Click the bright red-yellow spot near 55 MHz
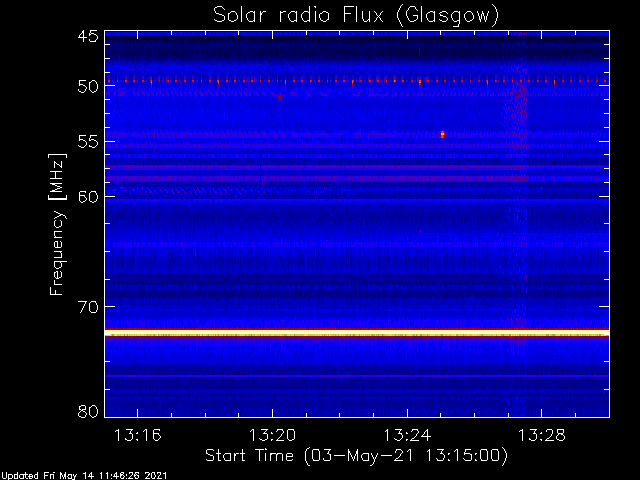Screen dimensions: 640x480 (442, 134)
